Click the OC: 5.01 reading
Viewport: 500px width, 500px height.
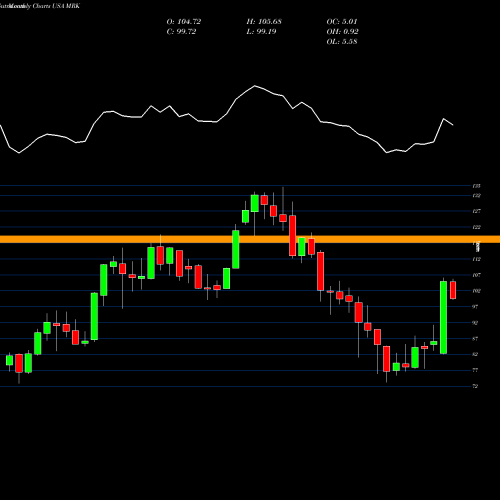pos(342,22)
